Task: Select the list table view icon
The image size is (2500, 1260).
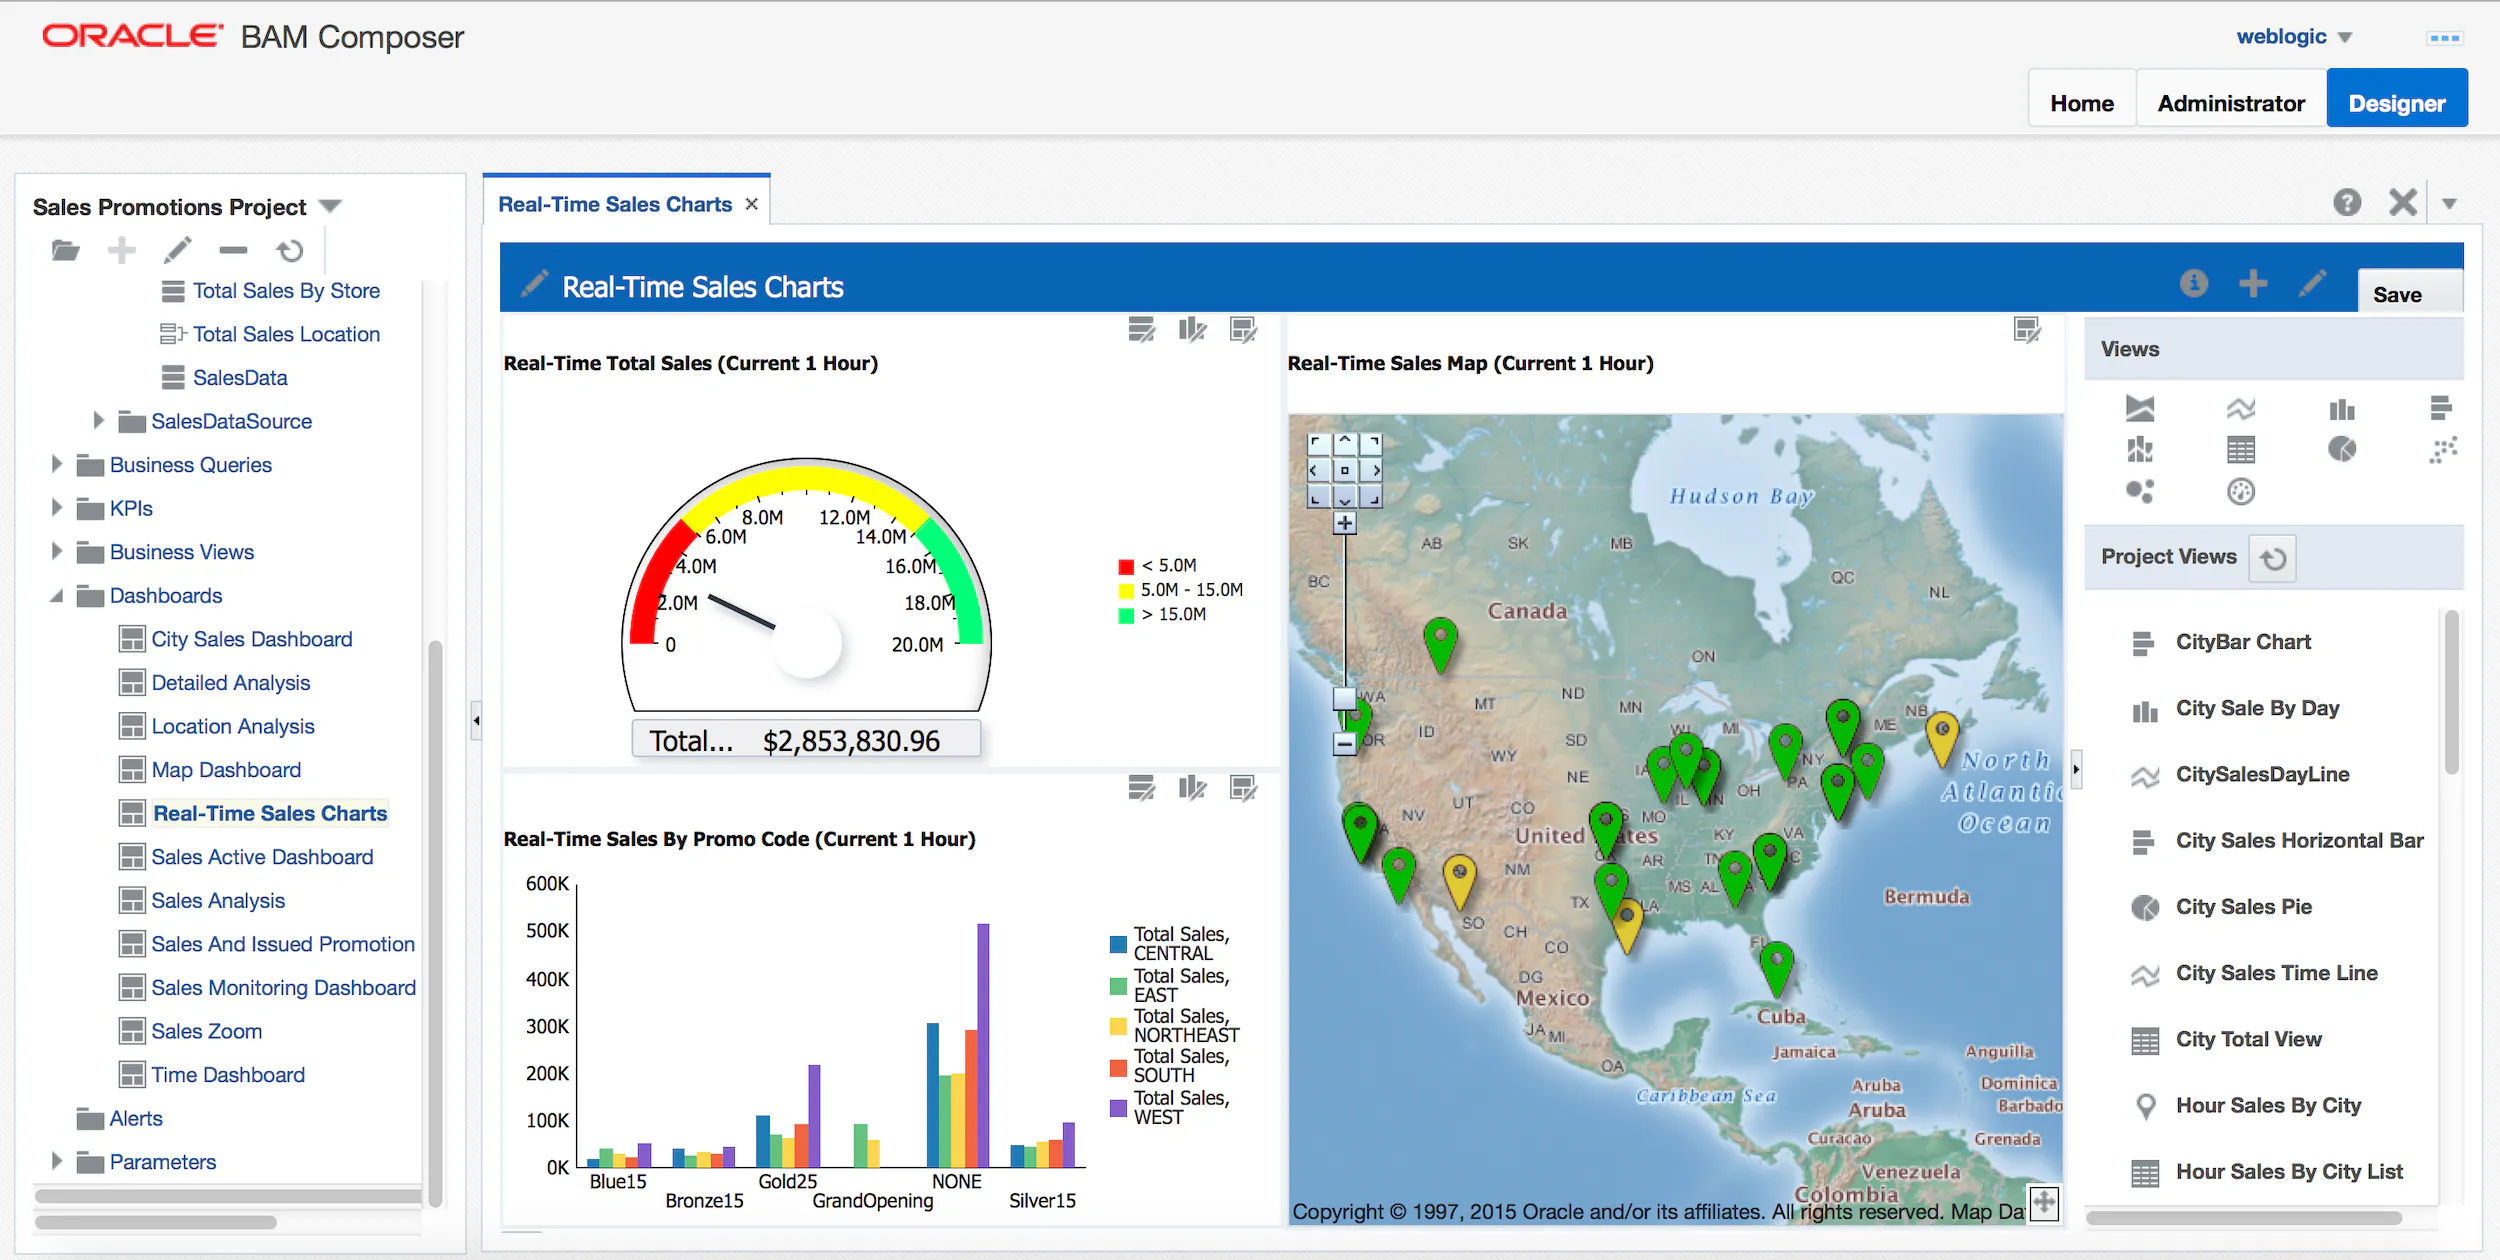Action: [x=2241, y=450]
